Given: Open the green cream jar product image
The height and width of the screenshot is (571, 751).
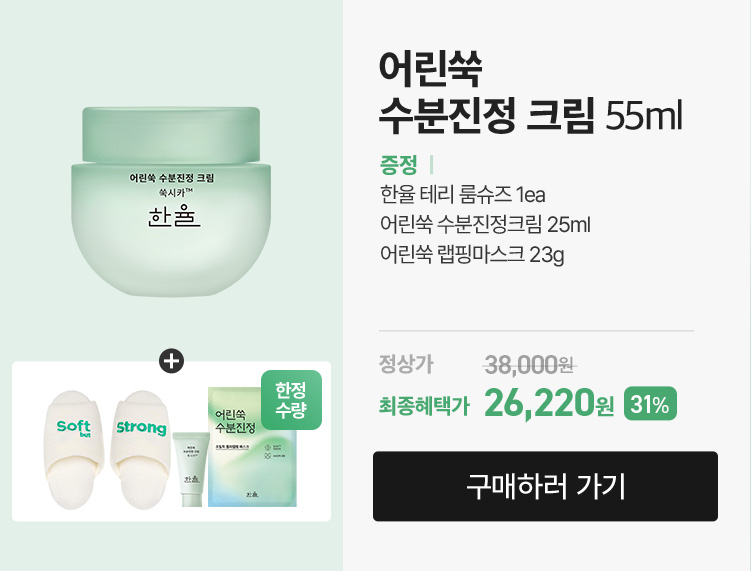Looking at the screenshot, I should click(x=171, y=201).
